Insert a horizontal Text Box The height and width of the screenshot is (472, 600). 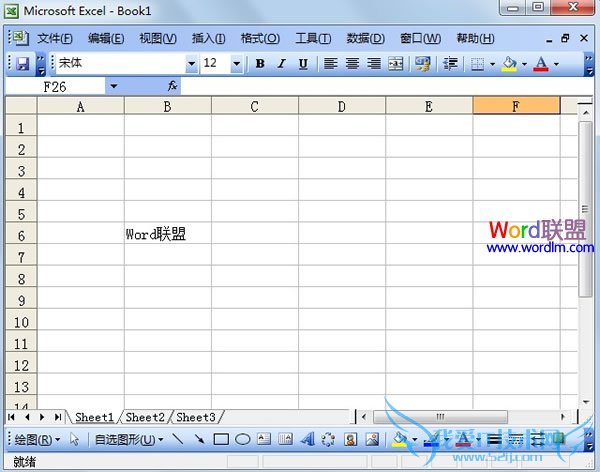[x=264, y=439]
